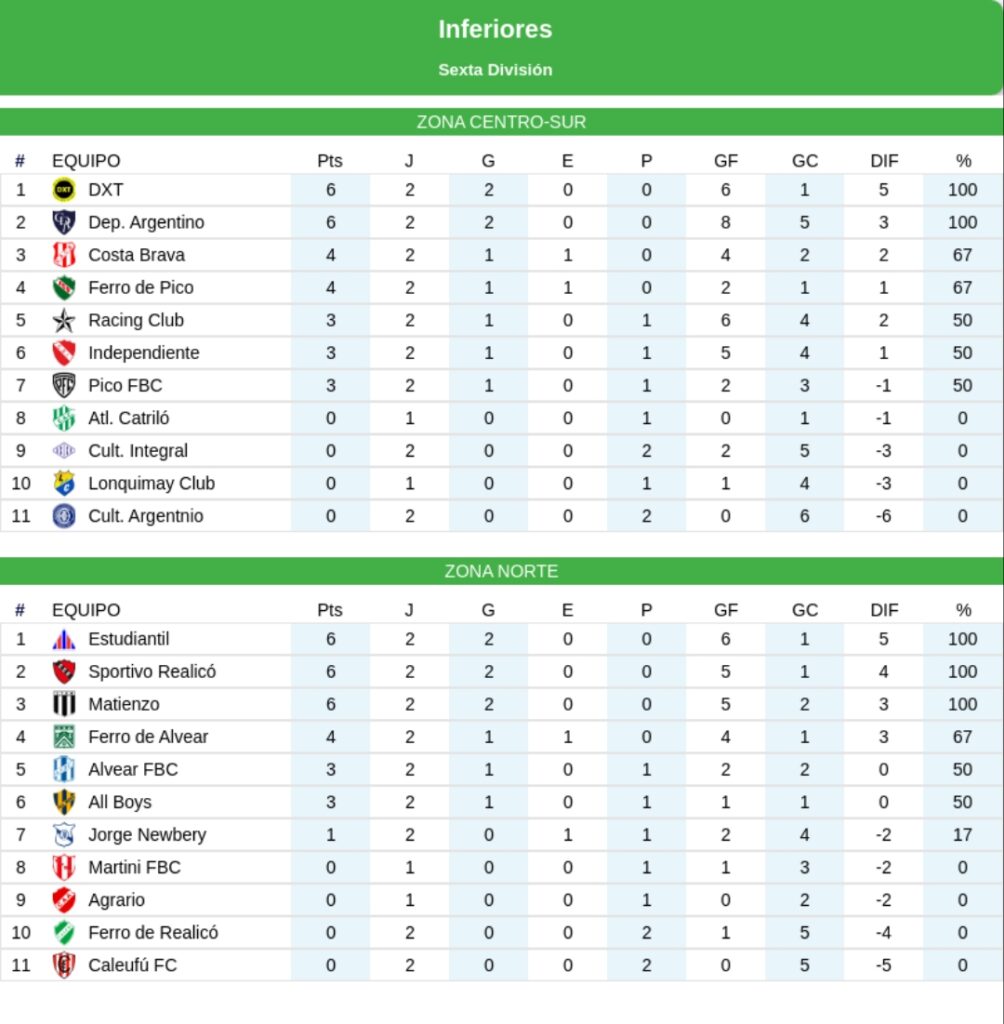Click the All Boys crest icon
The width and height of the screenshot is (1004, 1024).
point(64,802)
